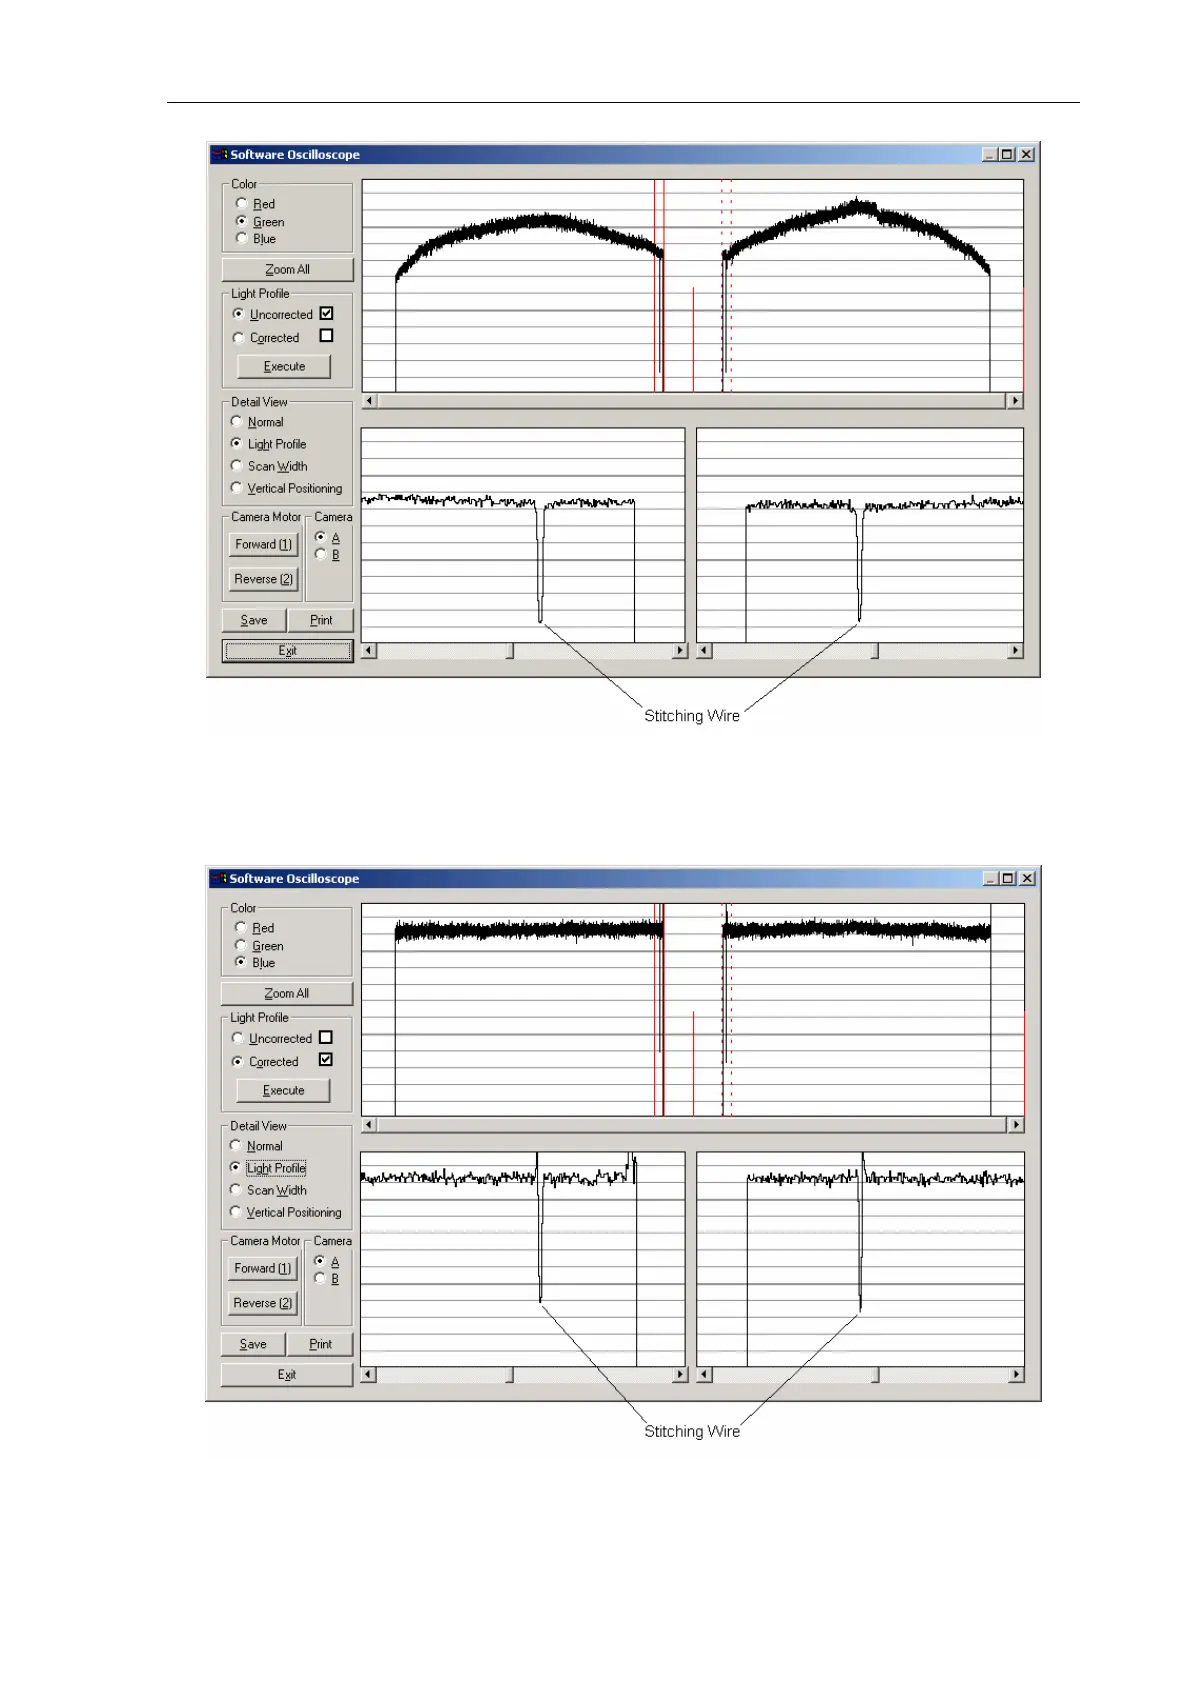Click Save in upper oscilloscope window

(x=254, y=620)
